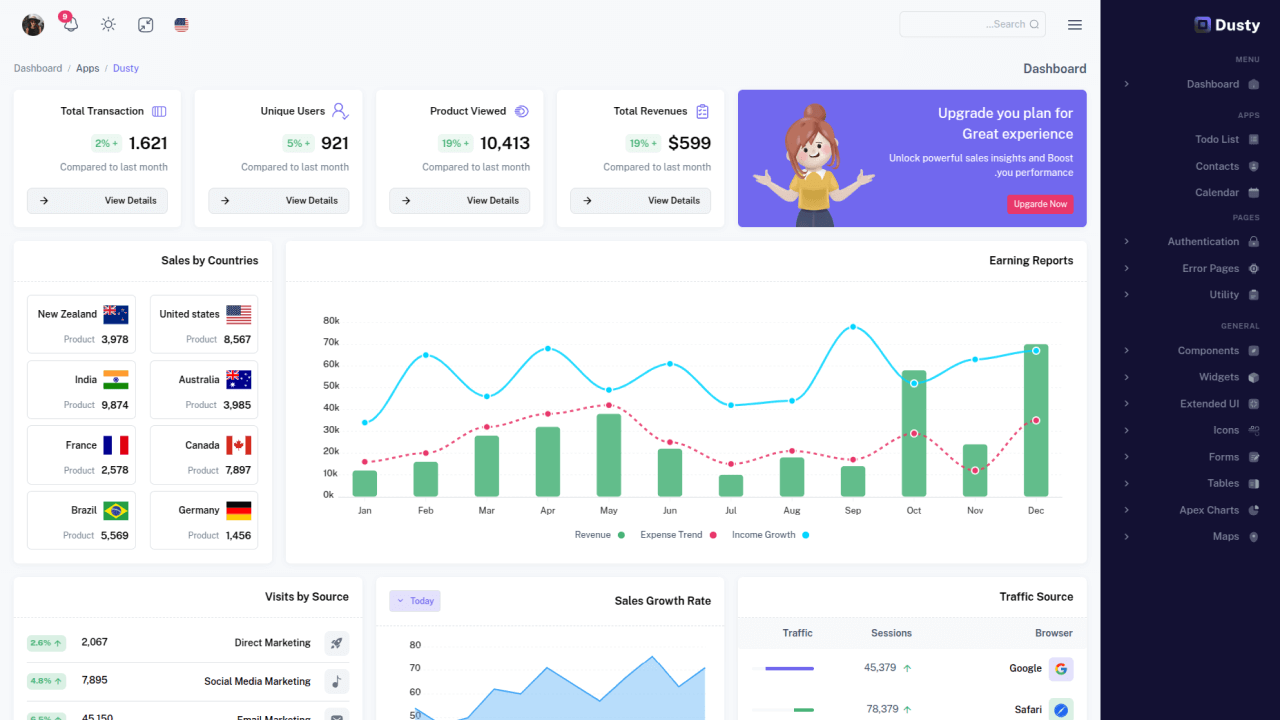Click the hamburger menu icon
This screenshot has height=720, width=1280.
pos(1075,24)
